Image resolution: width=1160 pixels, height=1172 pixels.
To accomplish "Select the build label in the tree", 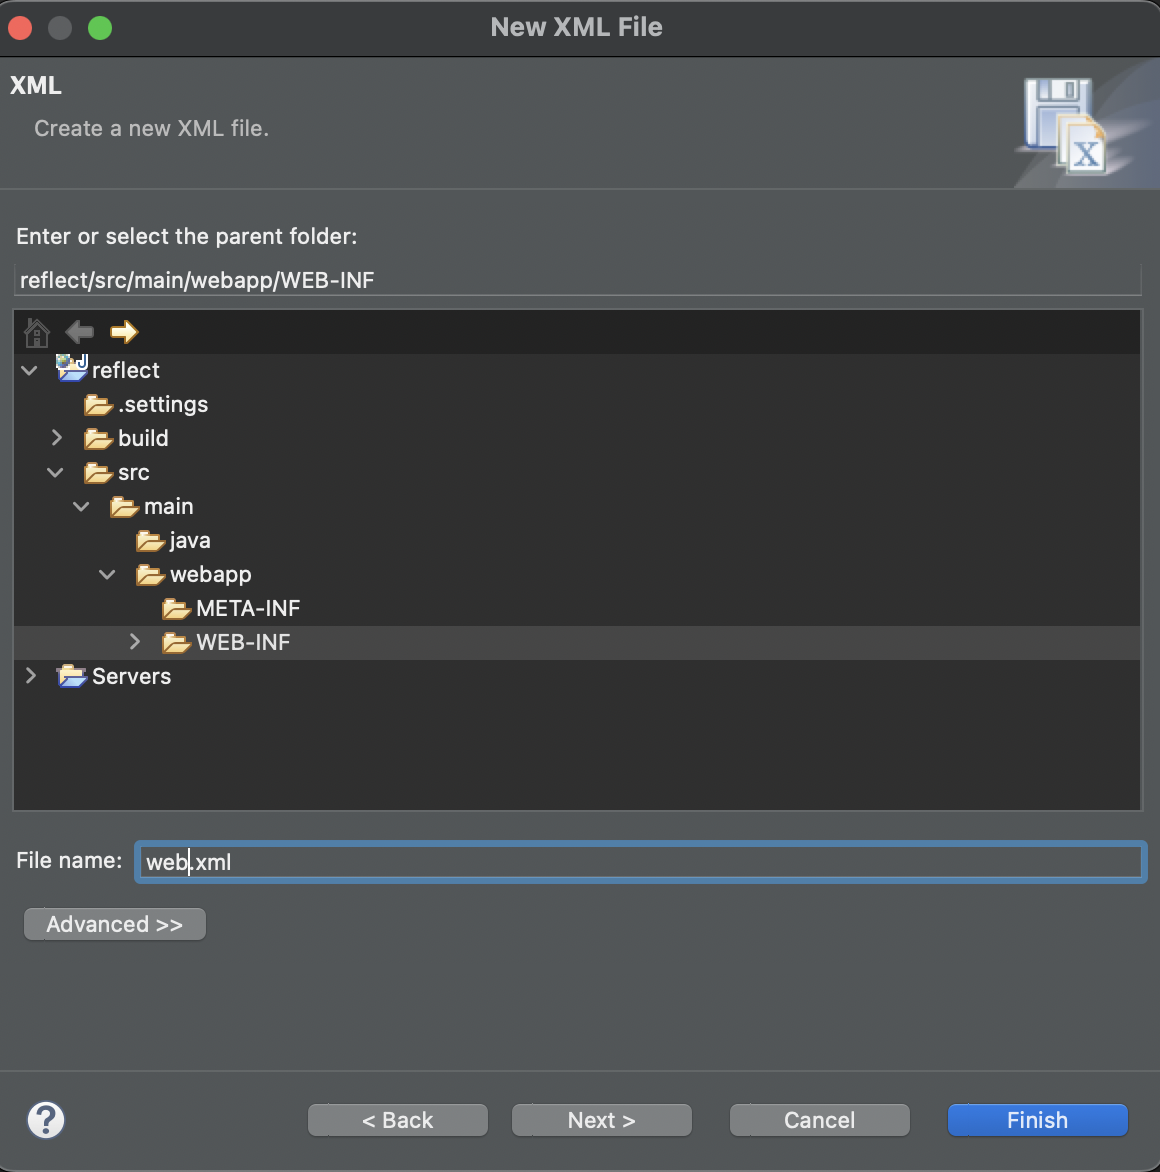I will tap(144, 438).
